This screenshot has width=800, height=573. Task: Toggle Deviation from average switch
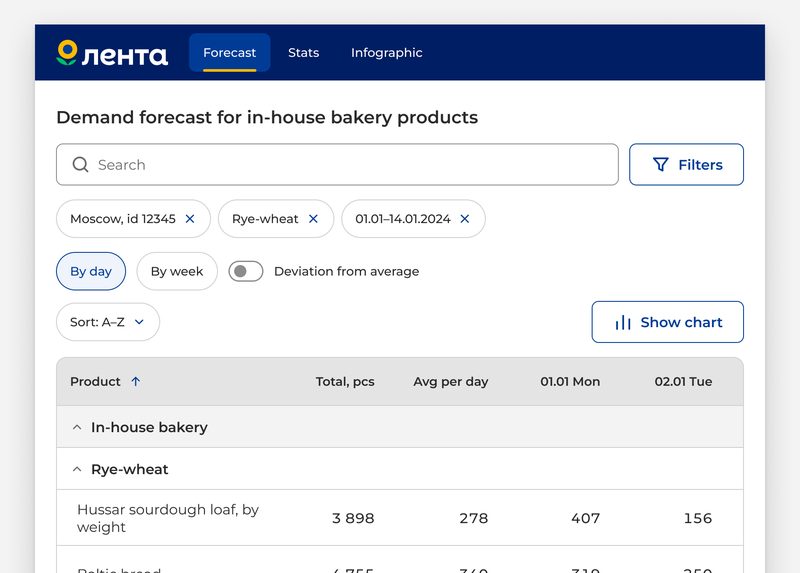pos(246,271)
